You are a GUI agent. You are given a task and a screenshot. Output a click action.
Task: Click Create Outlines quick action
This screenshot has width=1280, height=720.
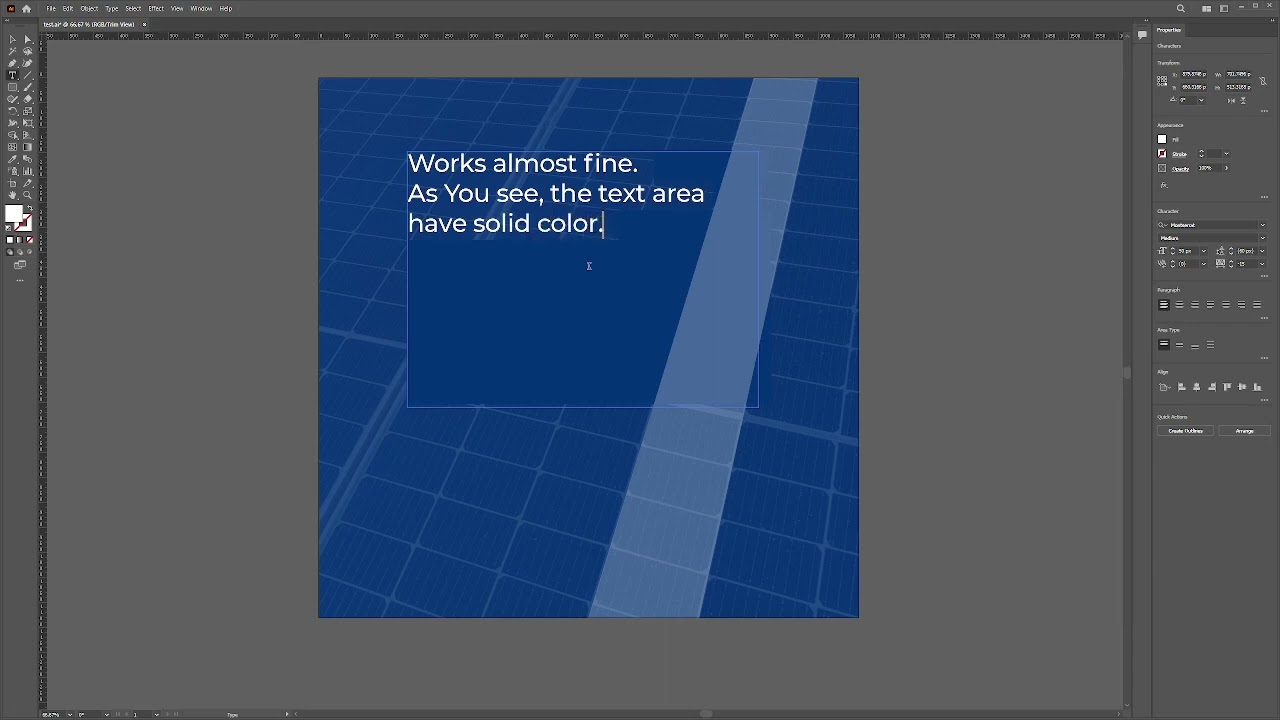click(1186, 431)
